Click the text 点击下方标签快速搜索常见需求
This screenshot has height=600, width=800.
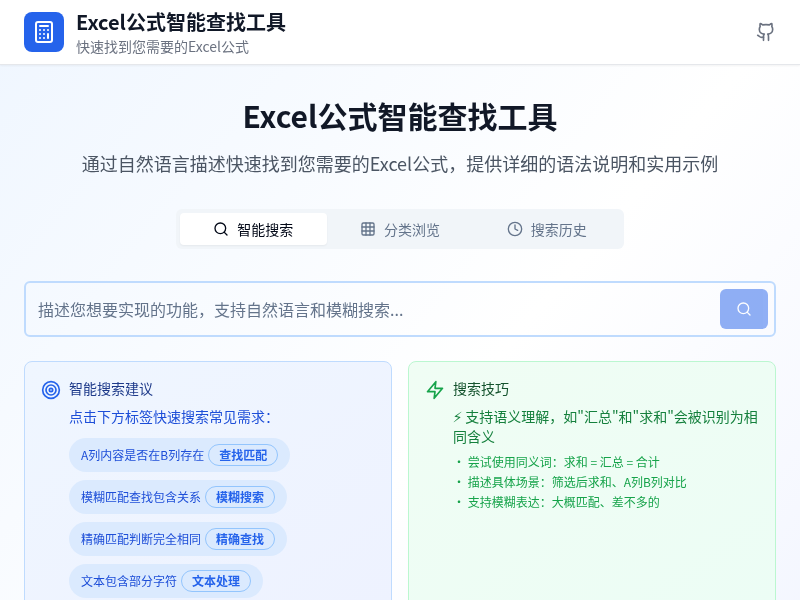pos(170,417)
